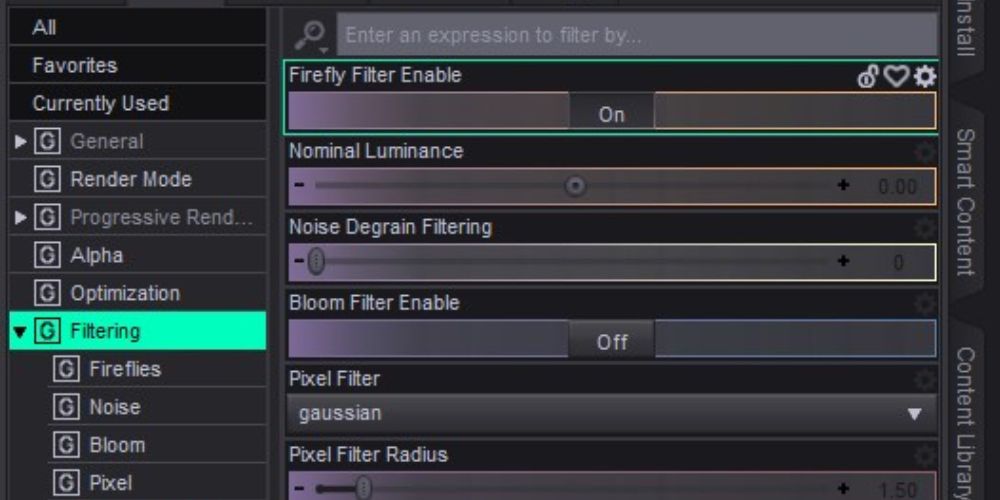Click the plus icon on Nominal Luminance
This screenshot has width=1000, height=500.
[843, 186]
